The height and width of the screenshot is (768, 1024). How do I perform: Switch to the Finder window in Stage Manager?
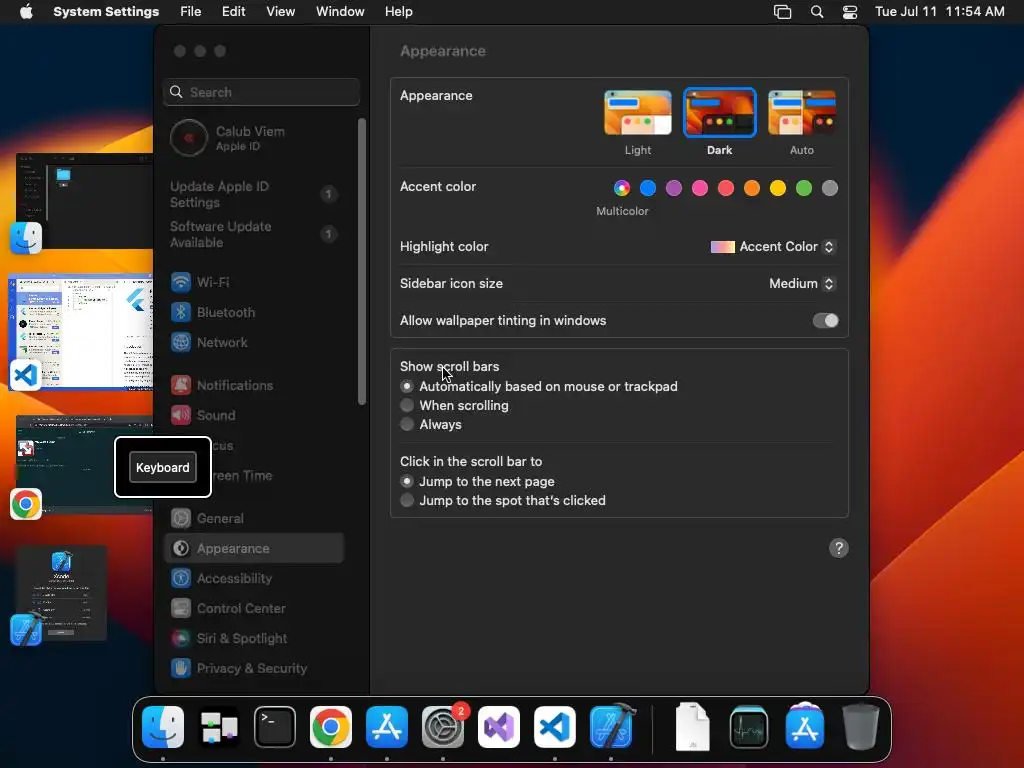pyautogui.click(x=84, y=200)
